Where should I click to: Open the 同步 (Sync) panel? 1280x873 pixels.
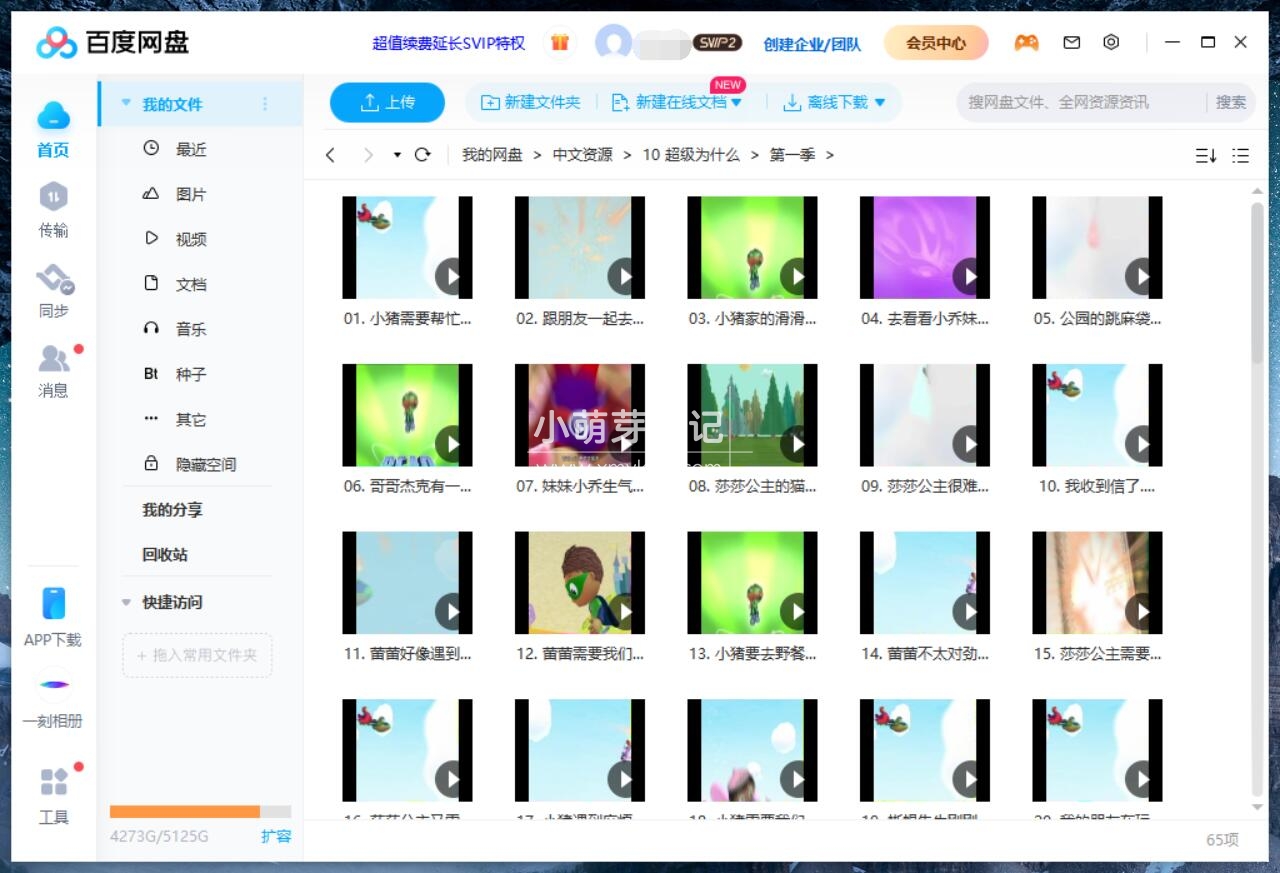(x=54, y=290)
